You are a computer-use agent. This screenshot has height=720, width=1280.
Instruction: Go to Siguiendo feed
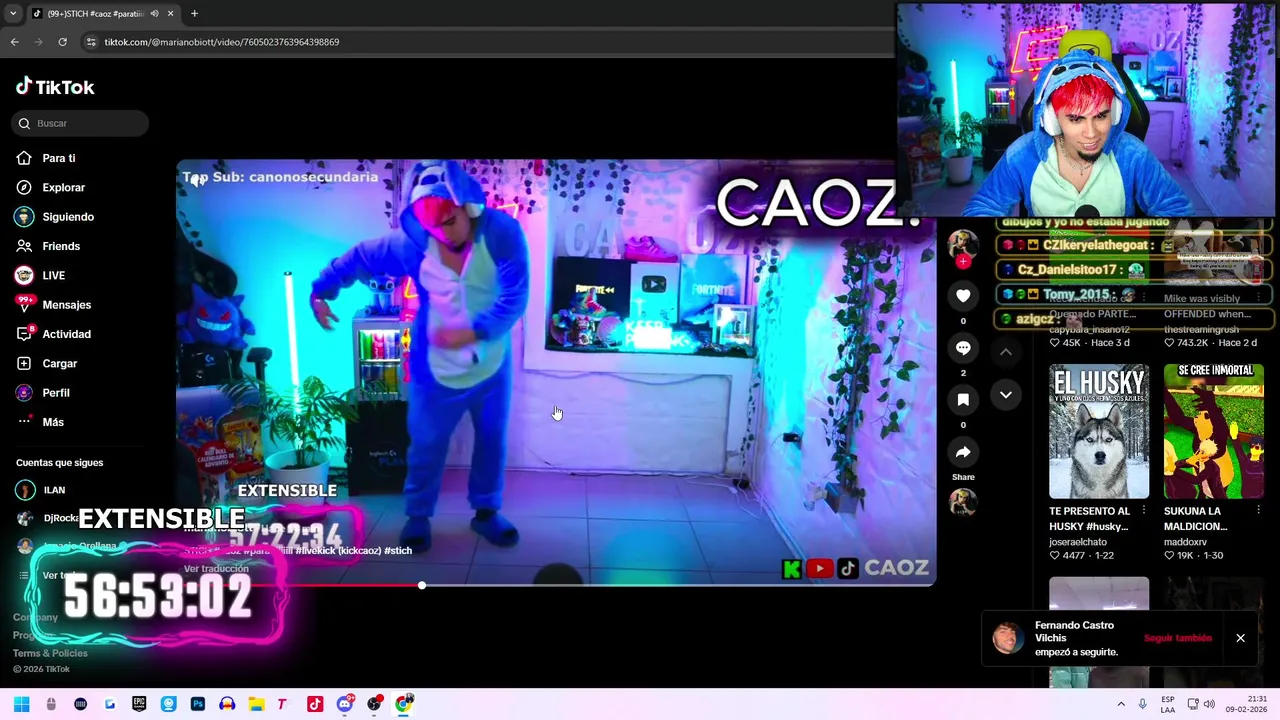[x=68, y=217]
